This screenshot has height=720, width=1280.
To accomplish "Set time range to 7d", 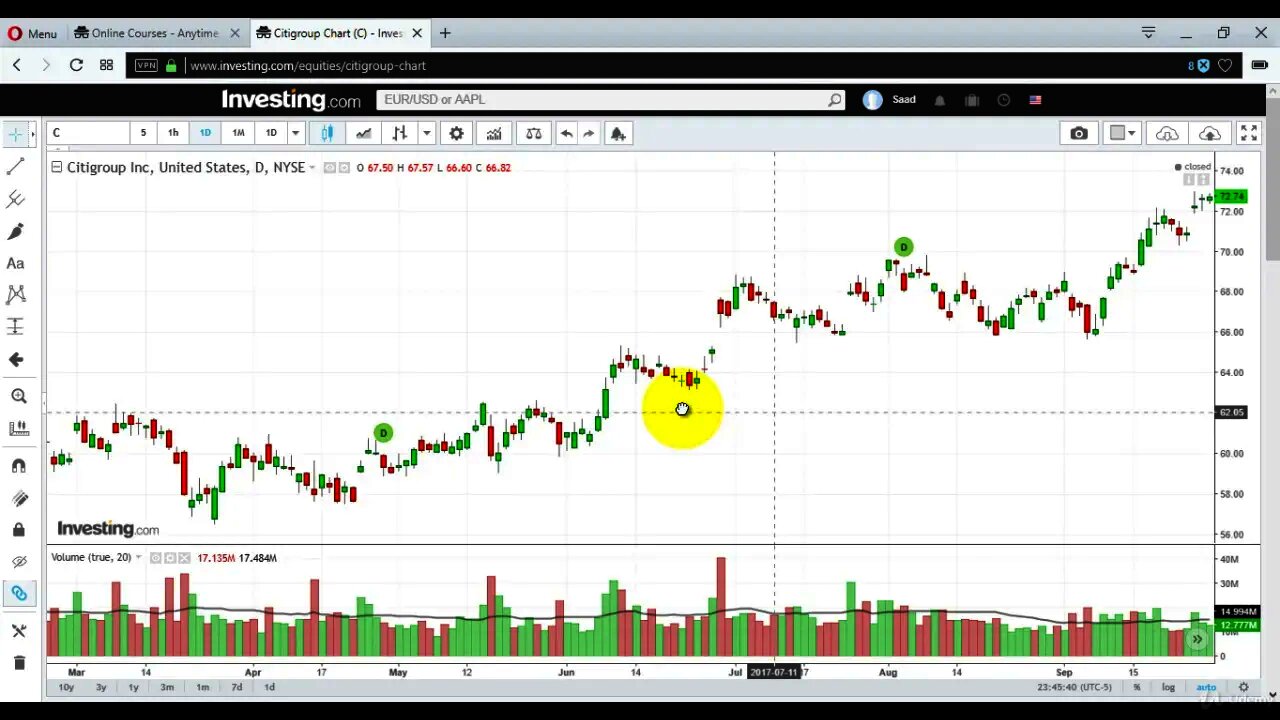I will point(237,687).
